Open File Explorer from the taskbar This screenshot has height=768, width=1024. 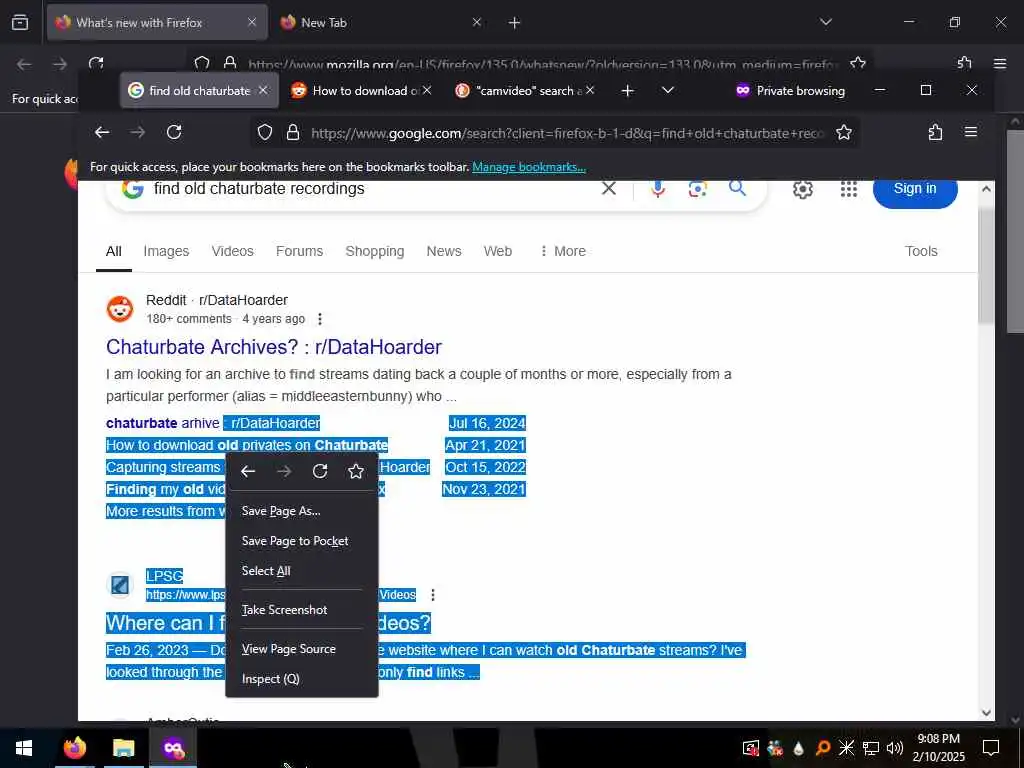click(x=123, y=748)
